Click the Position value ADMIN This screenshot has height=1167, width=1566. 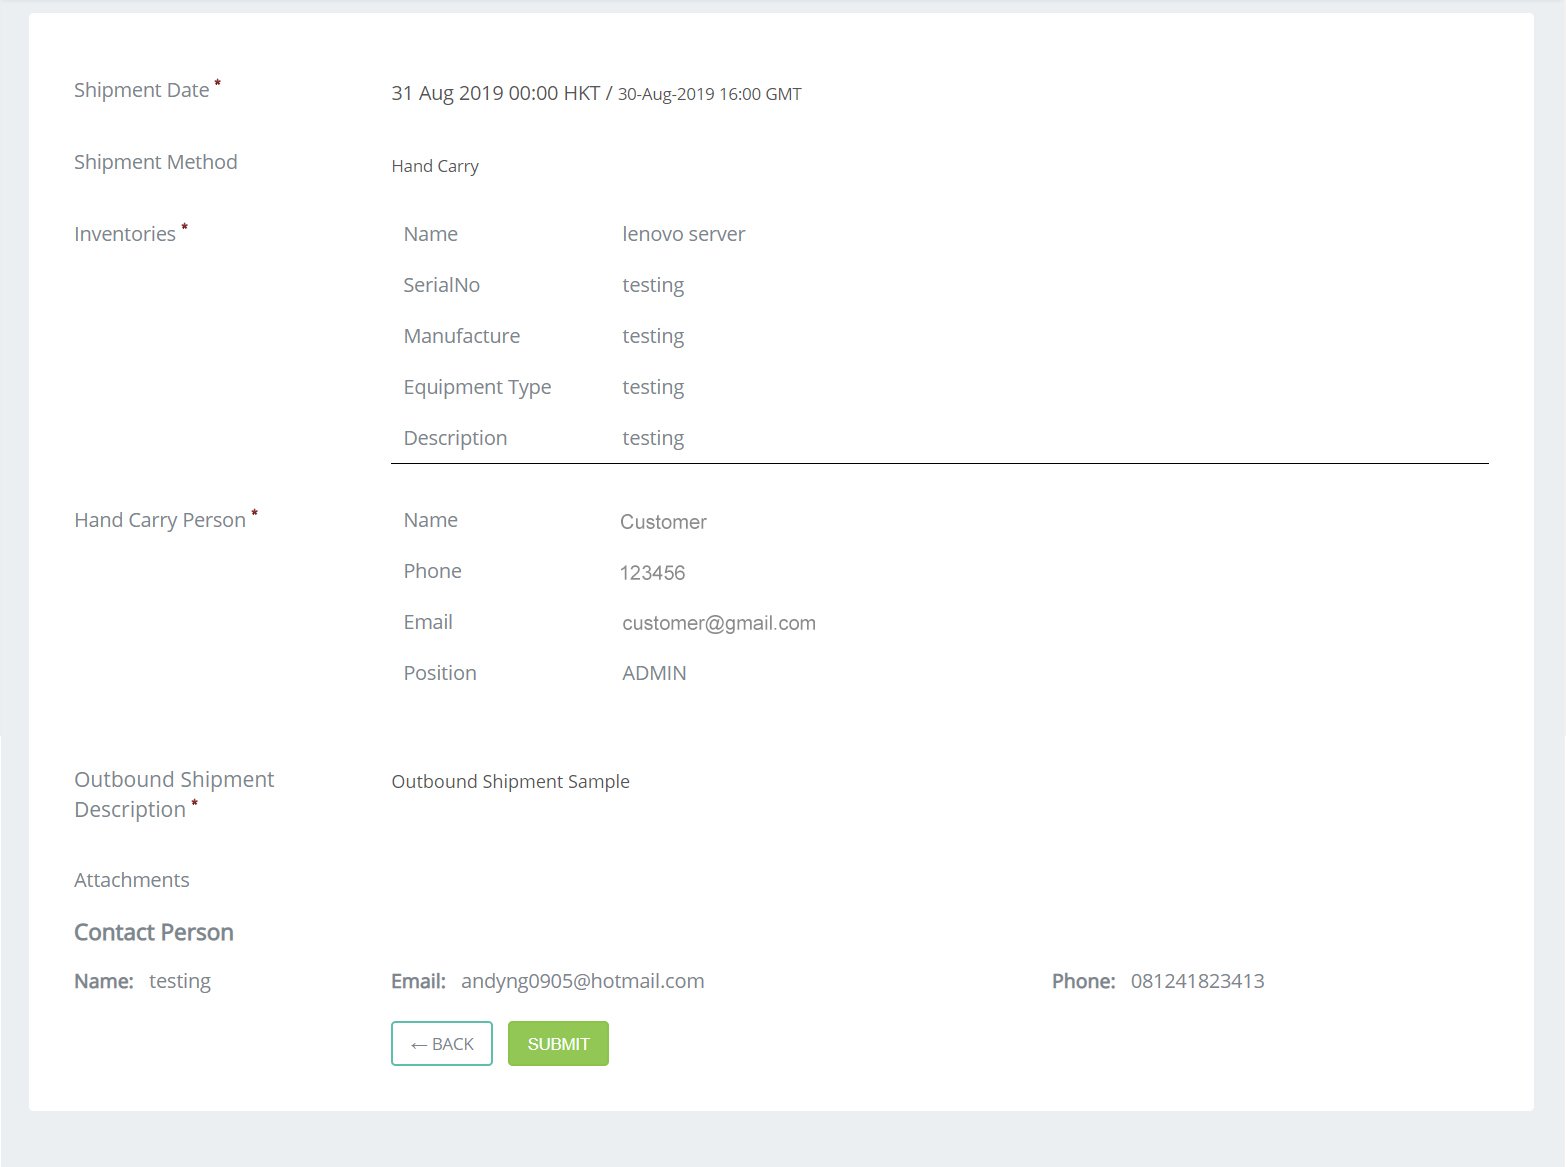(654, 673)
